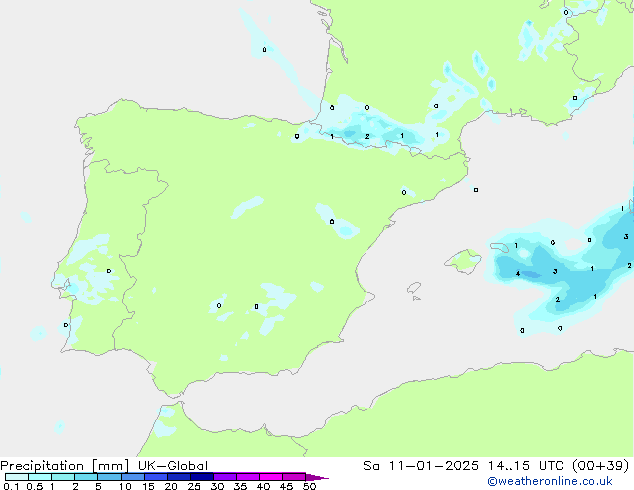Screen dimensions: 634x490
Task: Click the legend scale label '40'
Action: coord(263,486)
